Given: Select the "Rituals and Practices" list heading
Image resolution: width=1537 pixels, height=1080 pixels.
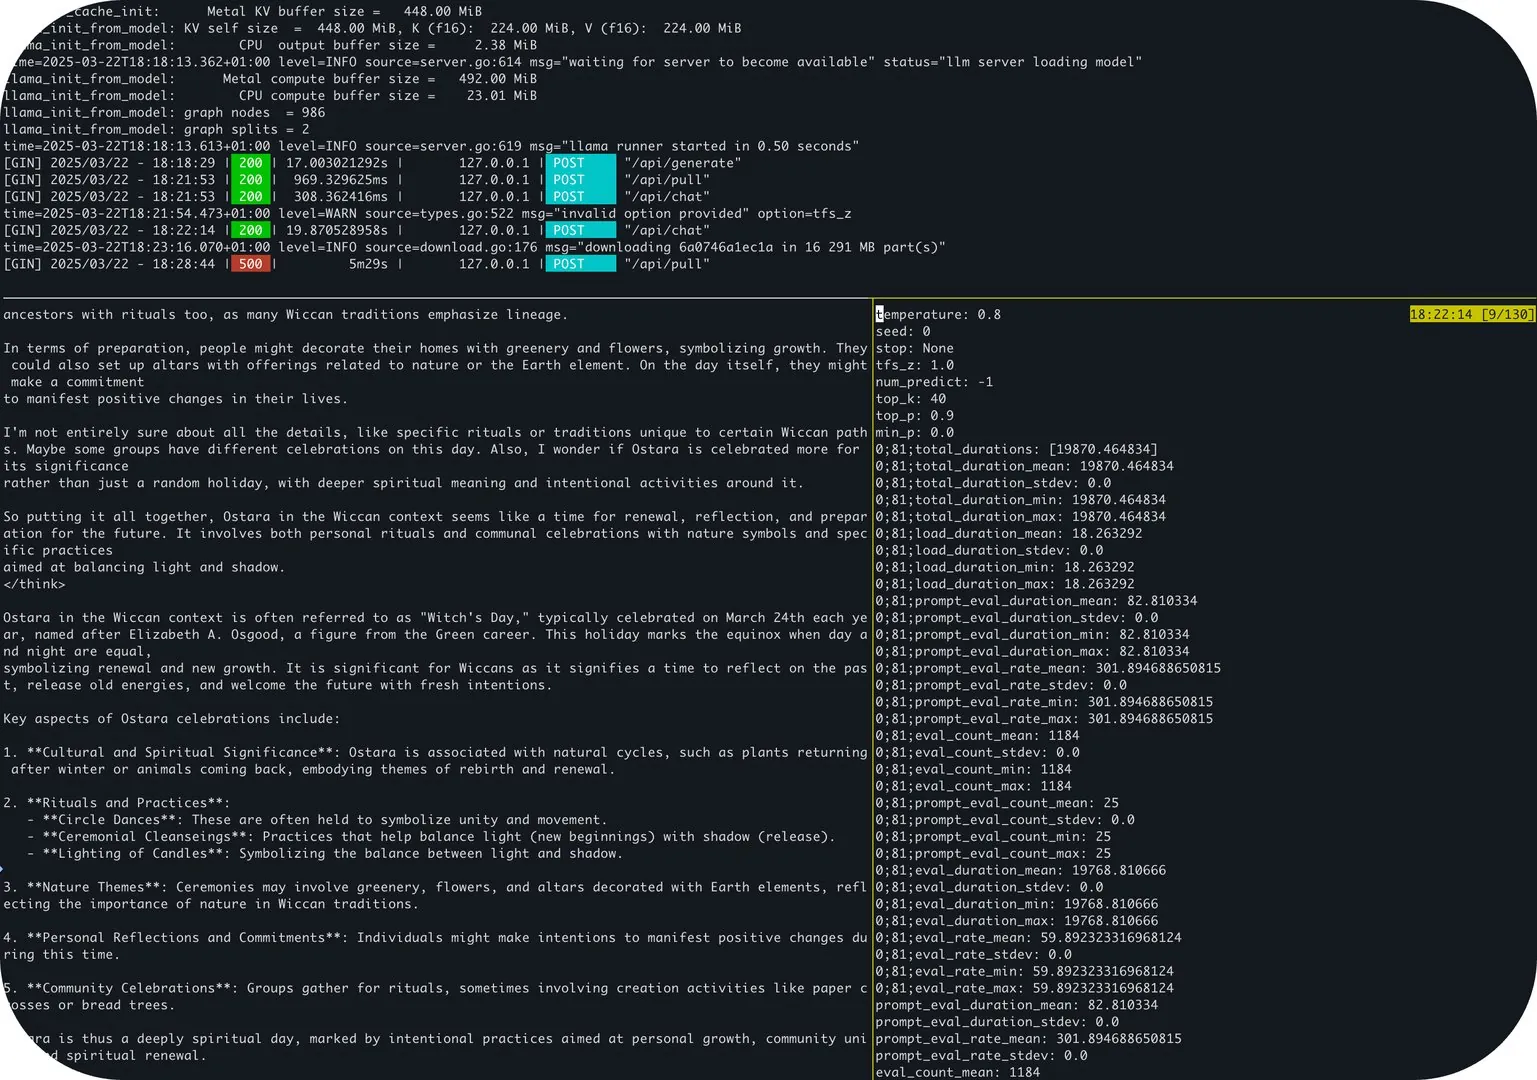Looking at the screenshot, I should coord(128,803).
